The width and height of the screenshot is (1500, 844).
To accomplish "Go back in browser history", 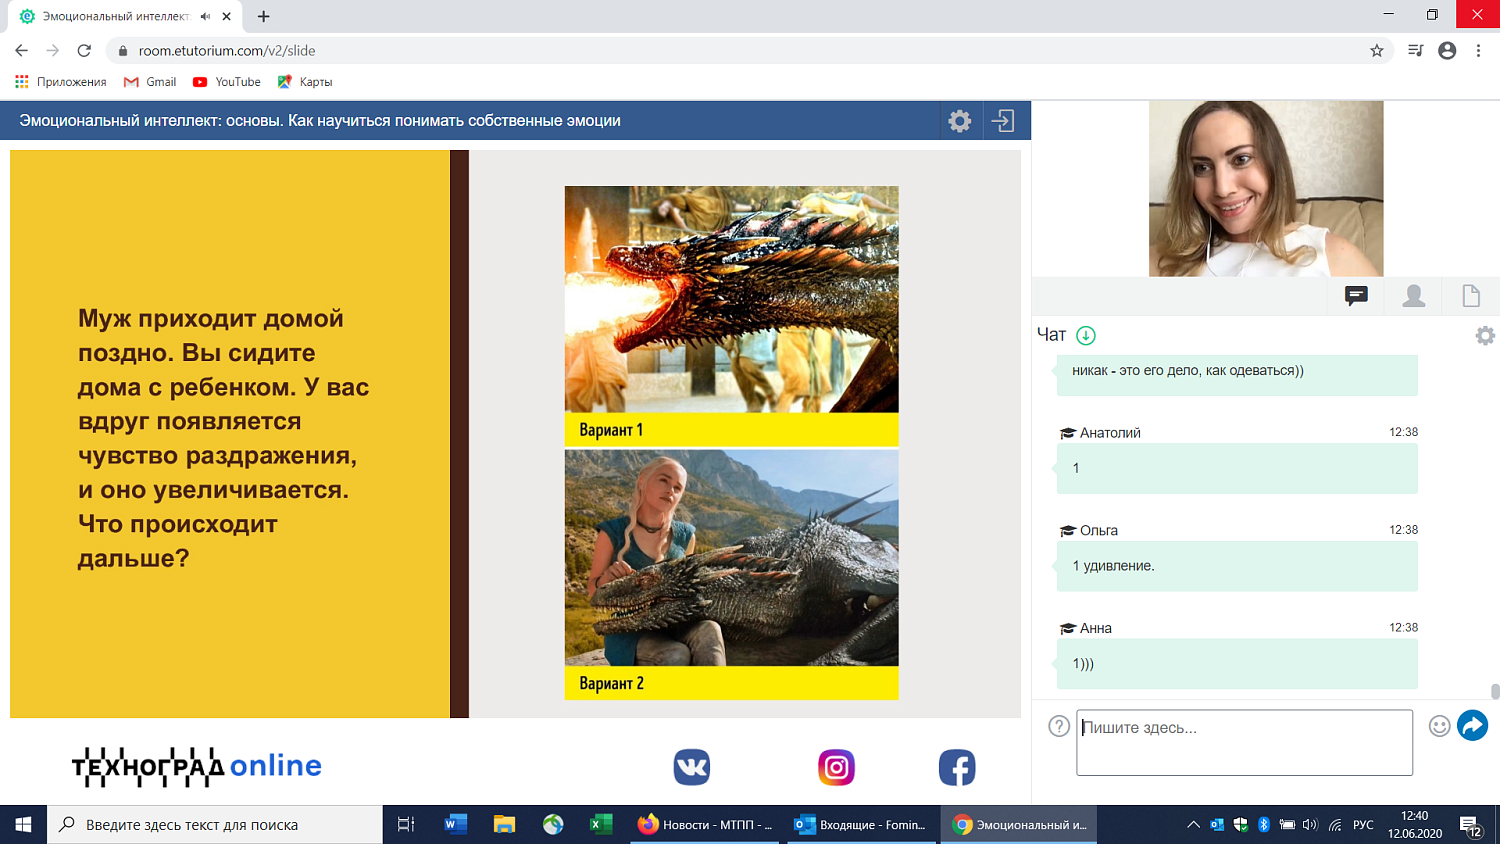I will 21,50.
